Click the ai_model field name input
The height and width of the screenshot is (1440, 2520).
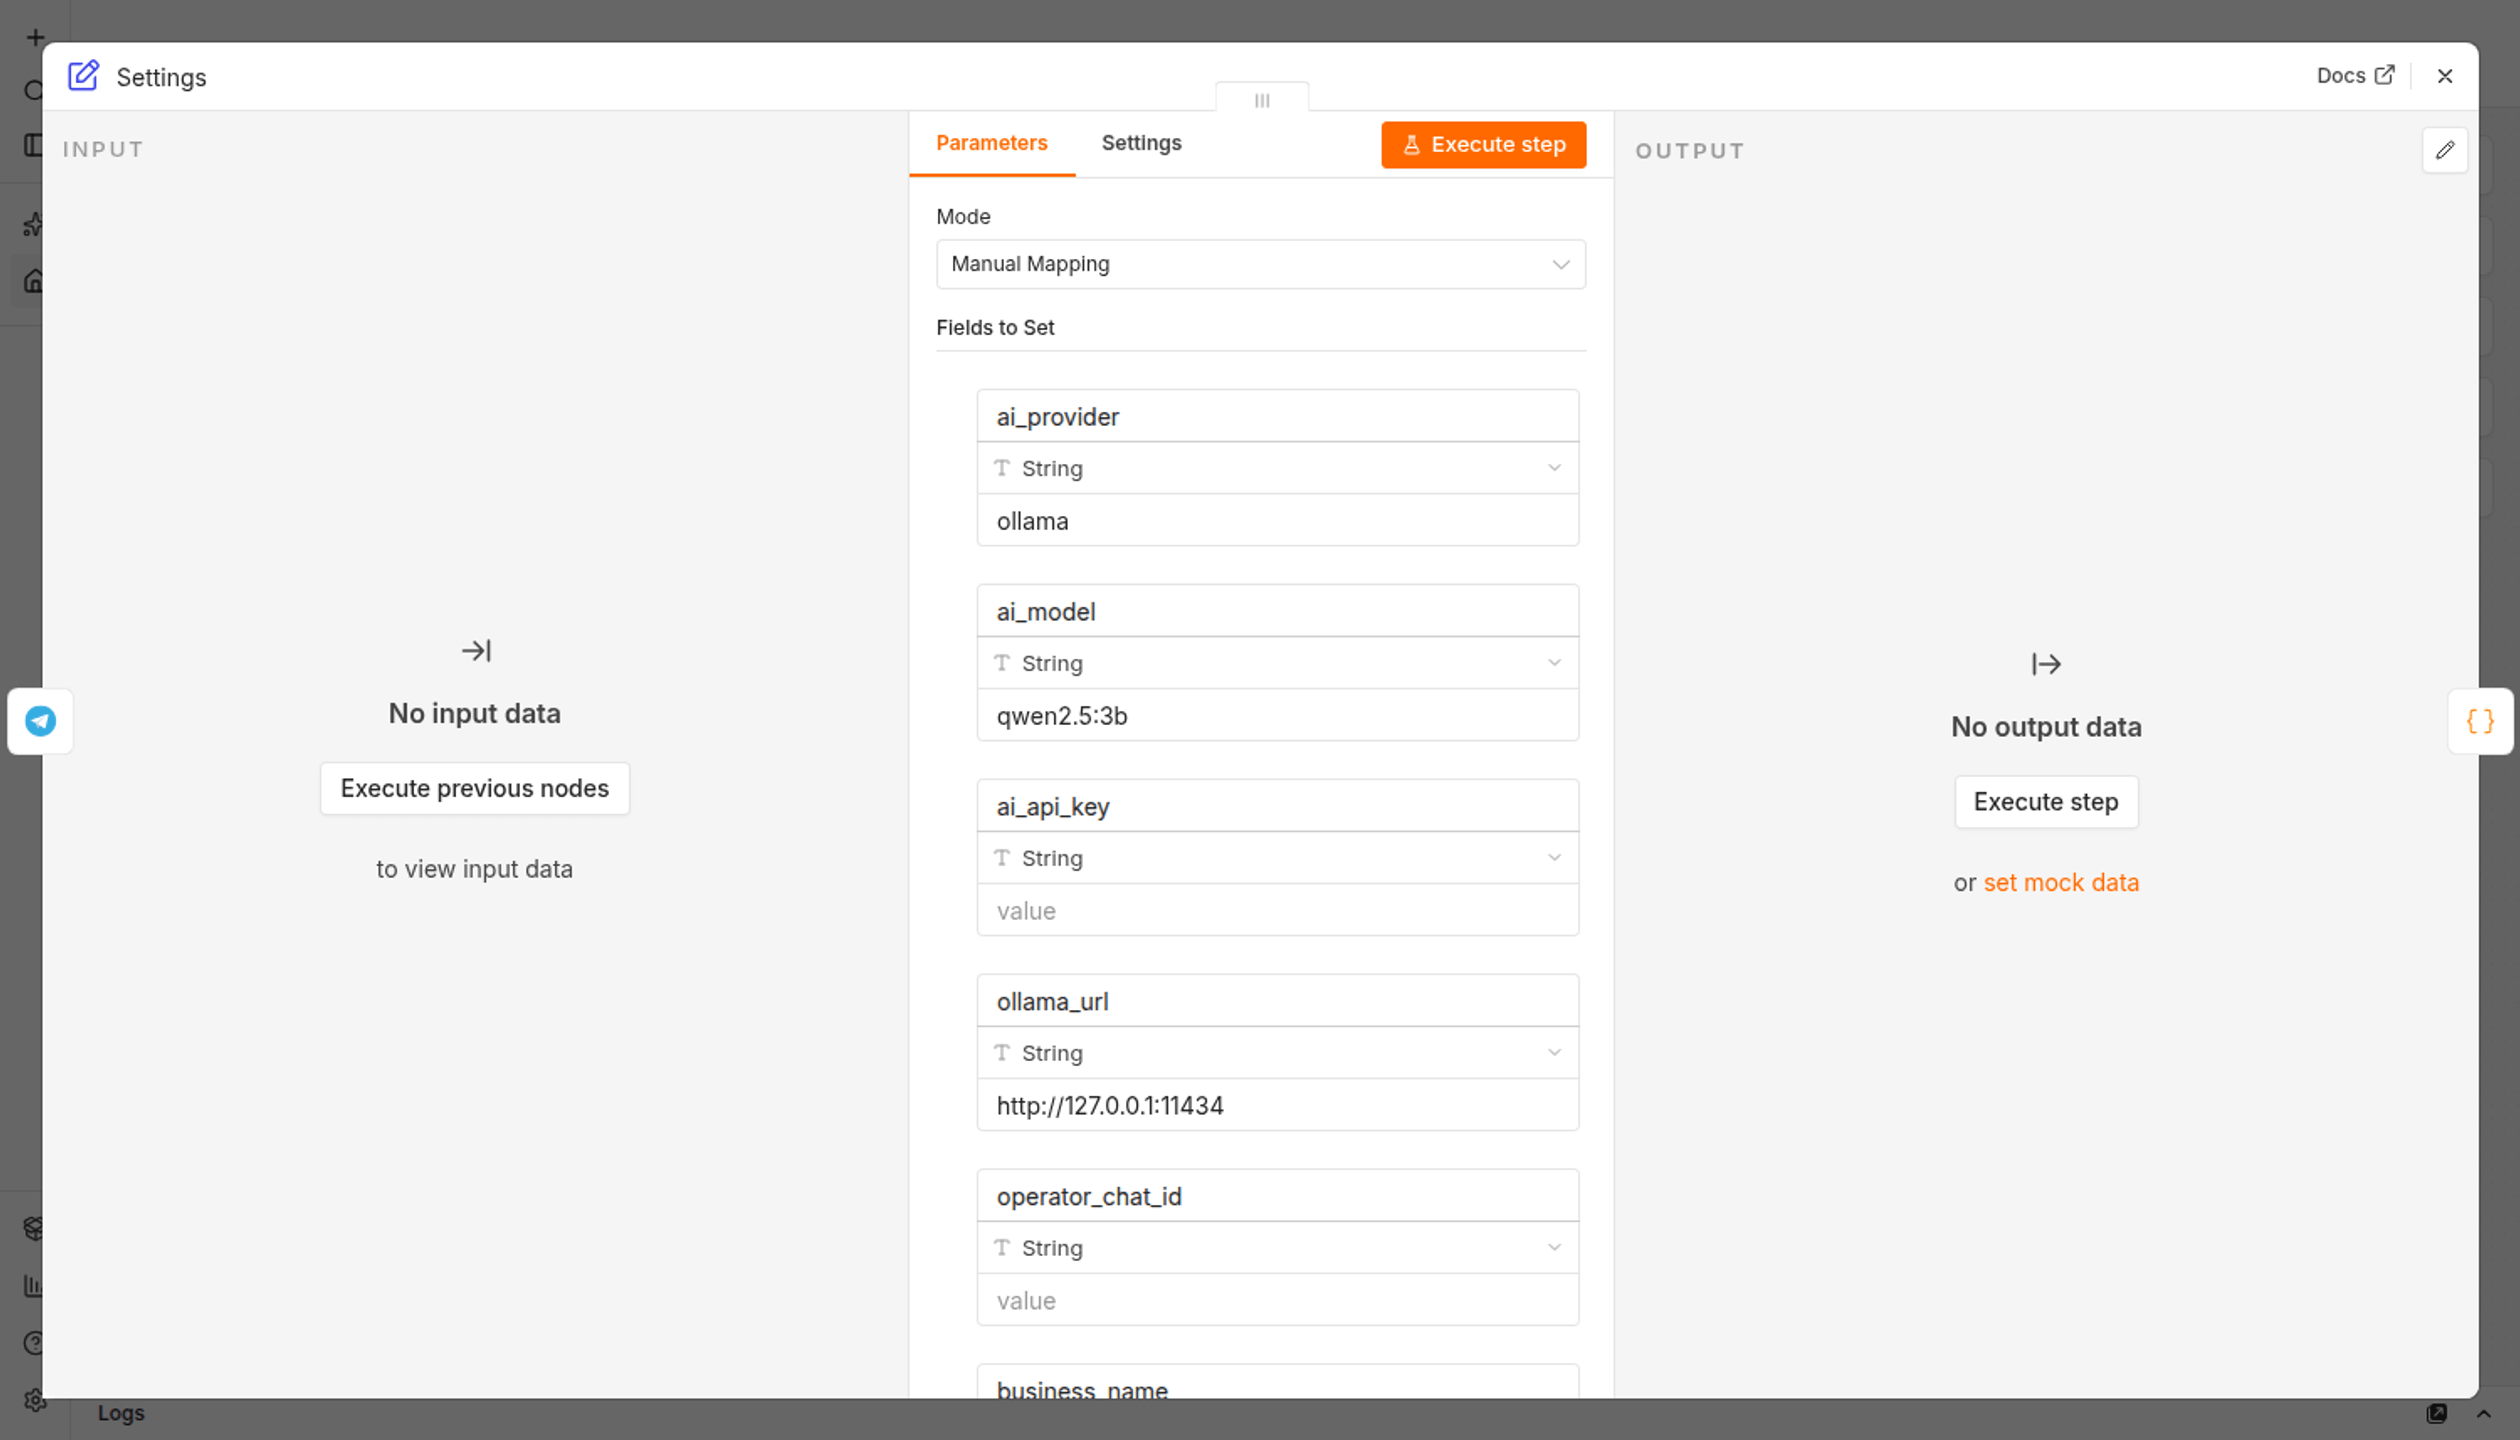coord(1277,611)
